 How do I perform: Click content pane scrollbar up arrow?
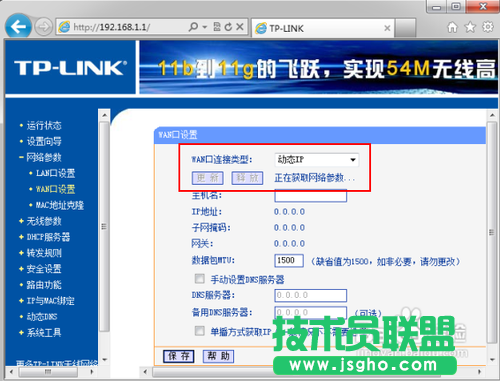click(x=492, y=115)
